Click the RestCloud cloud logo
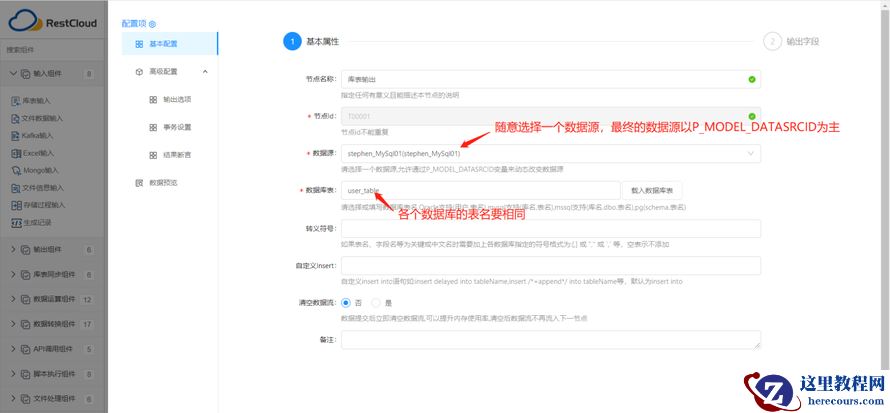This screenshot has height=413, width=890. tap(25, 22)
